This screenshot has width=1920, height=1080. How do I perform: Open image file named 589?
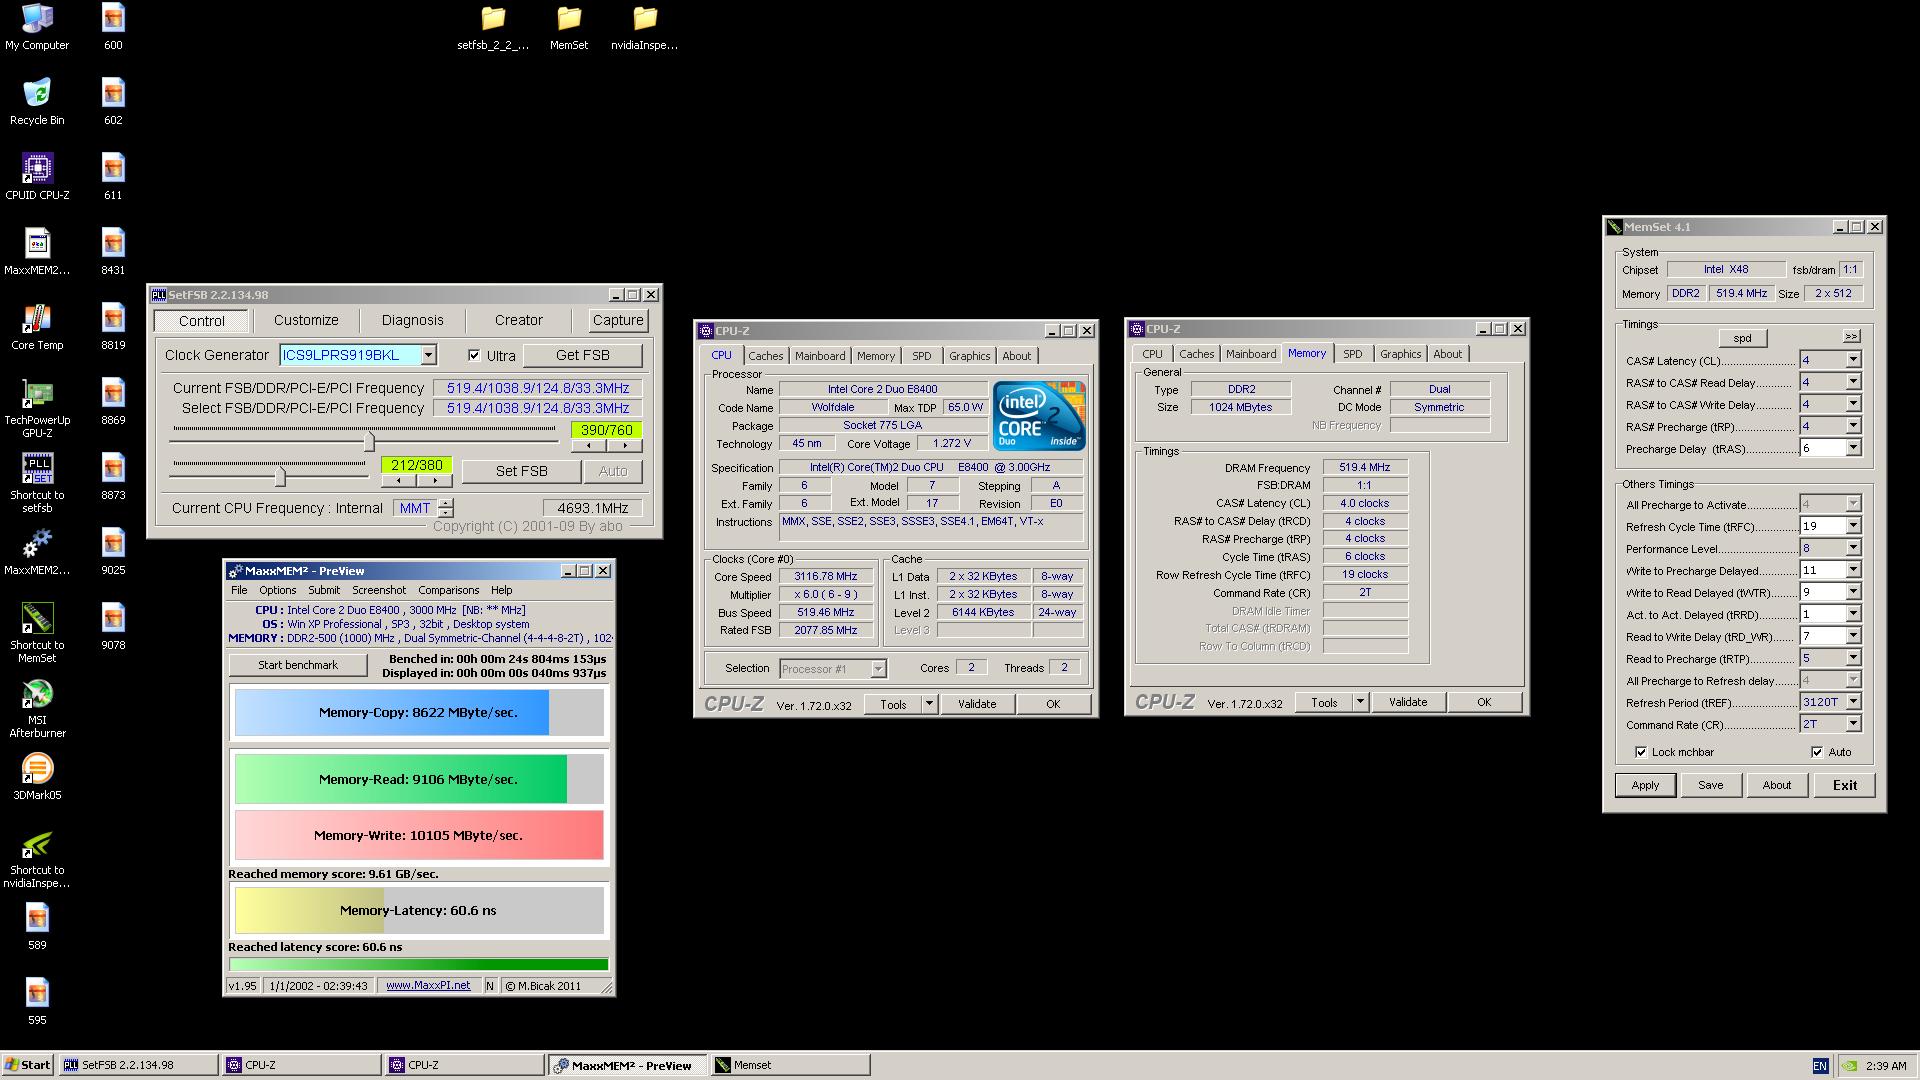click(37, 927)
